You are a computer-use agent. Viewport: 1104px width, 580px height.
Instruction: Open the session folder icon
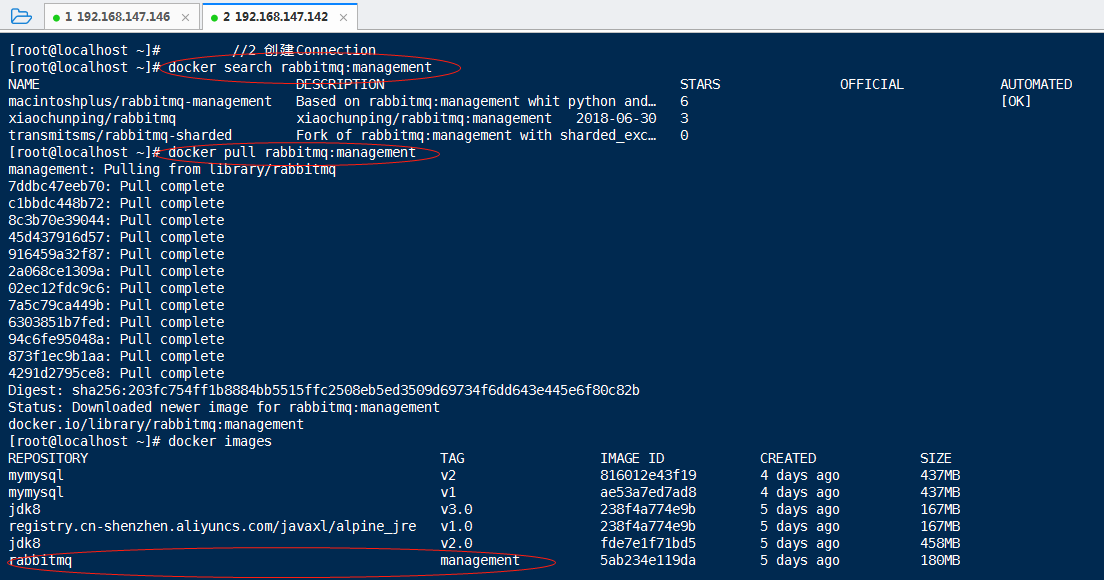pyautogui.click(x=21, y=16)
